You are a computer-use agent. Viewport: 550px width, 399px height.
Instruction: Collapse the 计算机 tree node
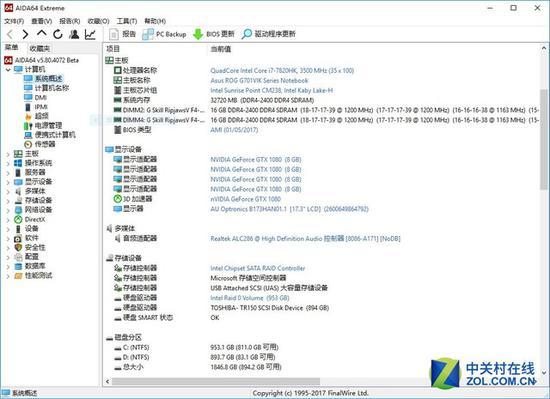[x=8, y=69]
